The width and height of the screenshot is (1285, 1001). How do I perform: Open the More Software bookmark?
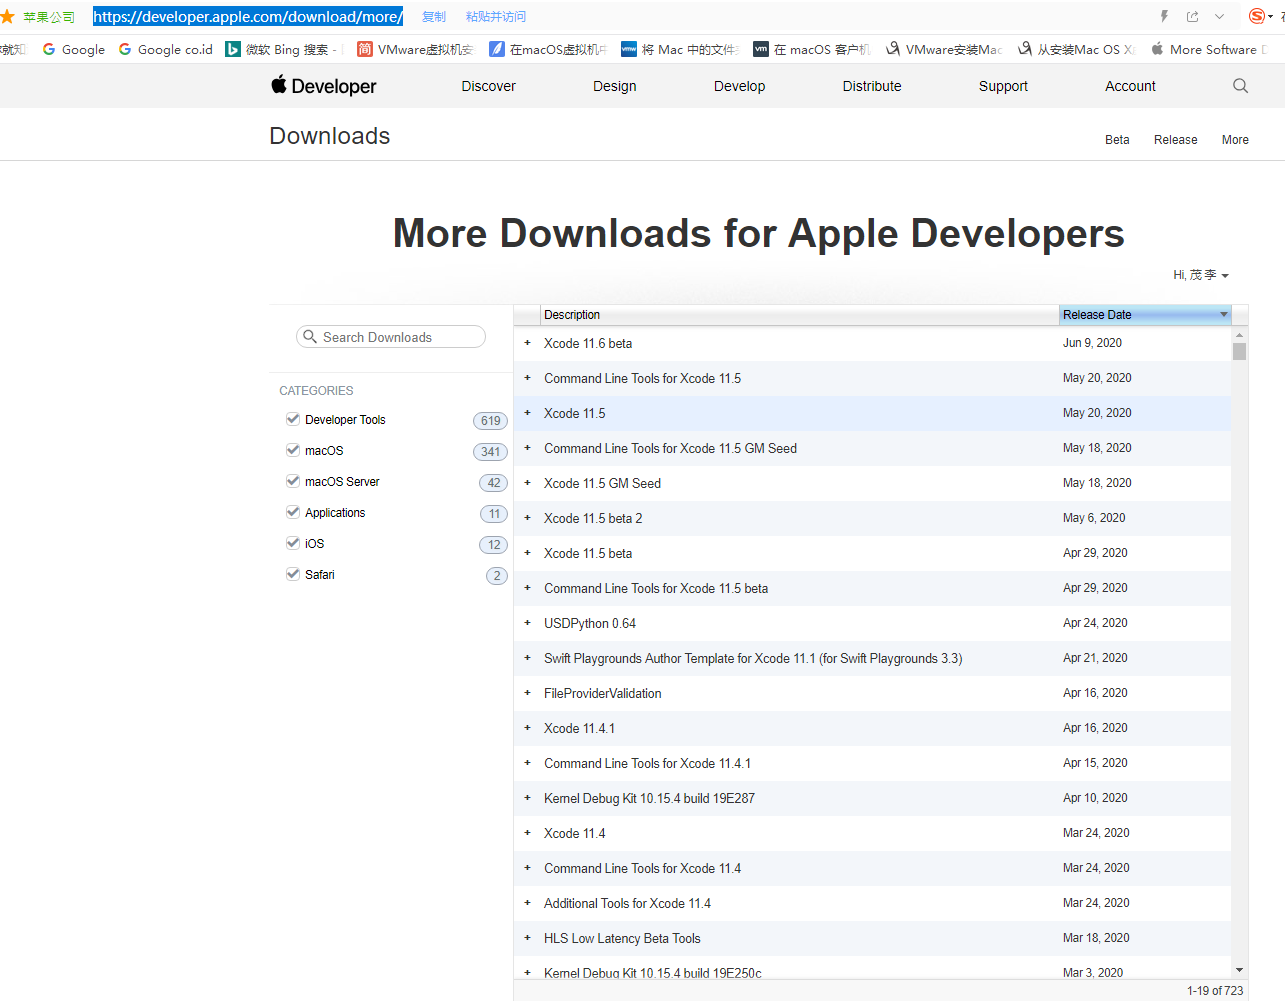tap(1208, 49)
